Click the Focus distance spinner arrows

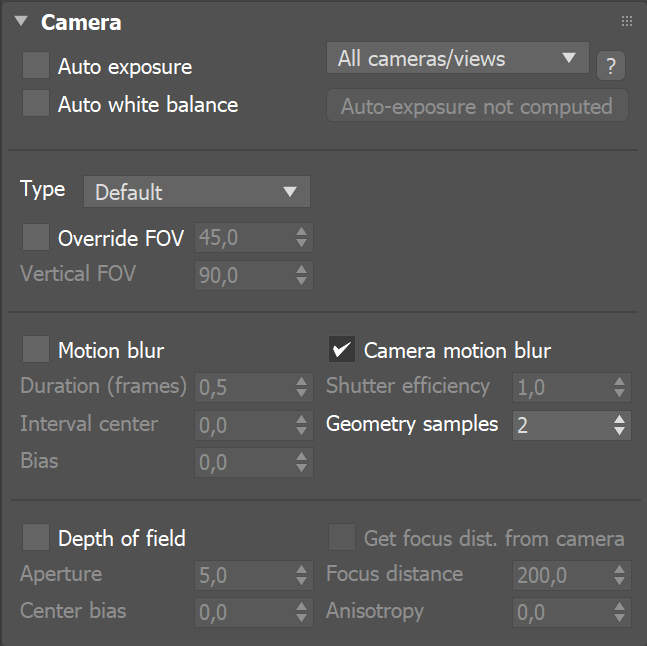619,575
